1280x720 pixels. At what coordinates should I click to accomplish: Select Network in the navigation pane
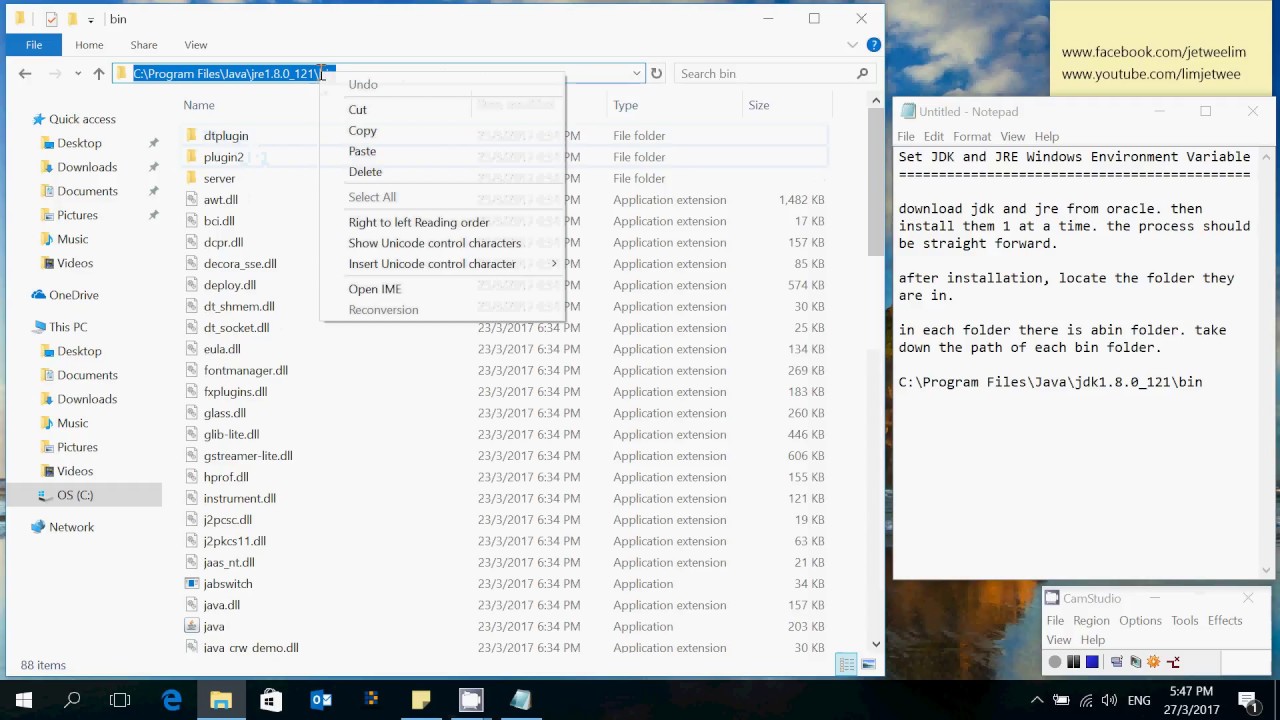(x=71, y=527)
